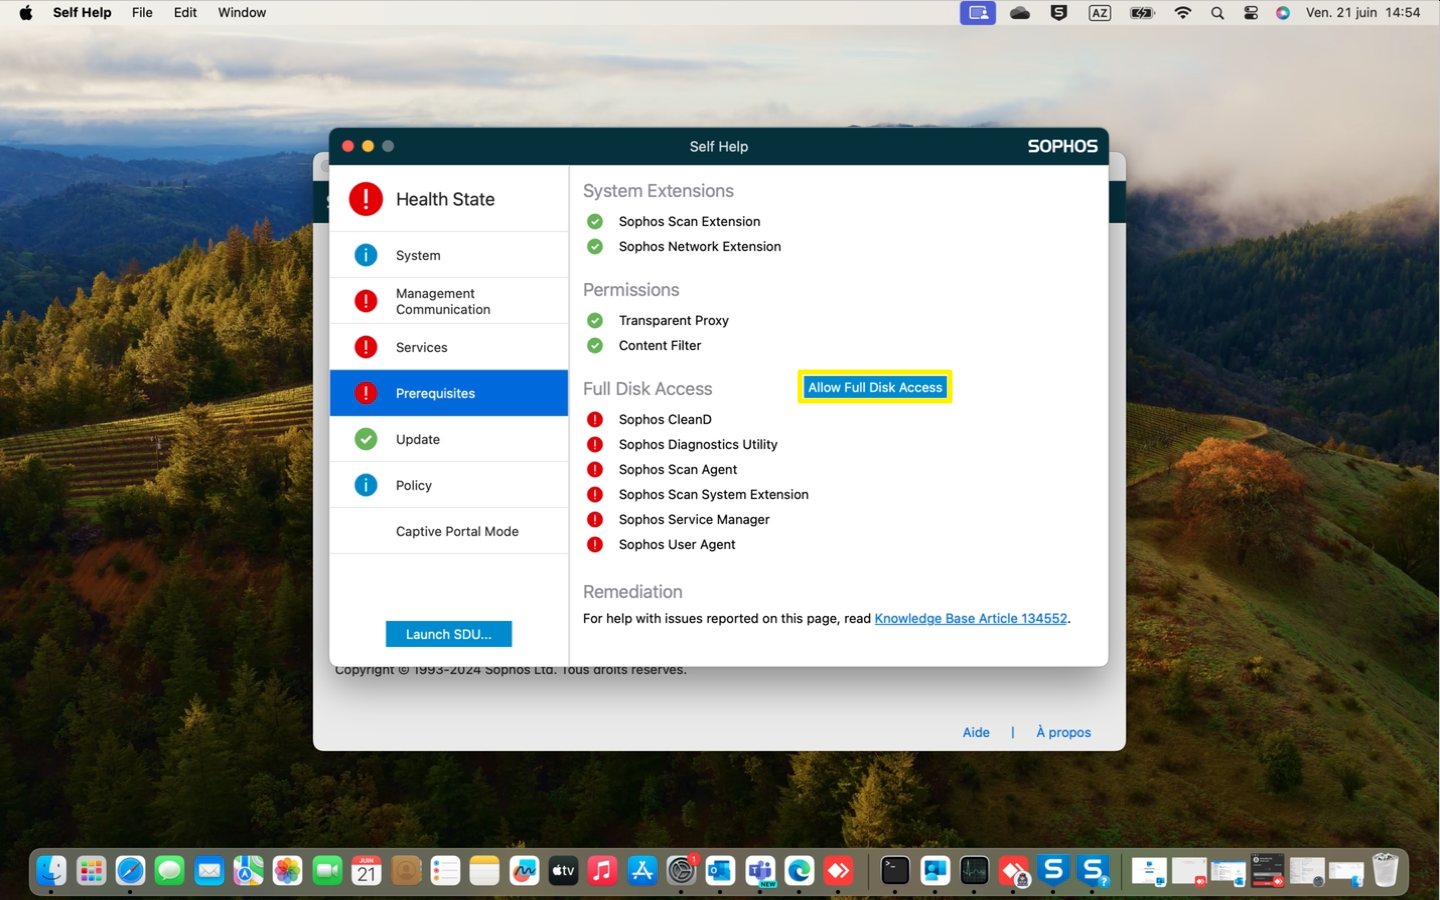Open the Sophos shield menu bar icon
1440x900 pixels.
click(1059, 13)
